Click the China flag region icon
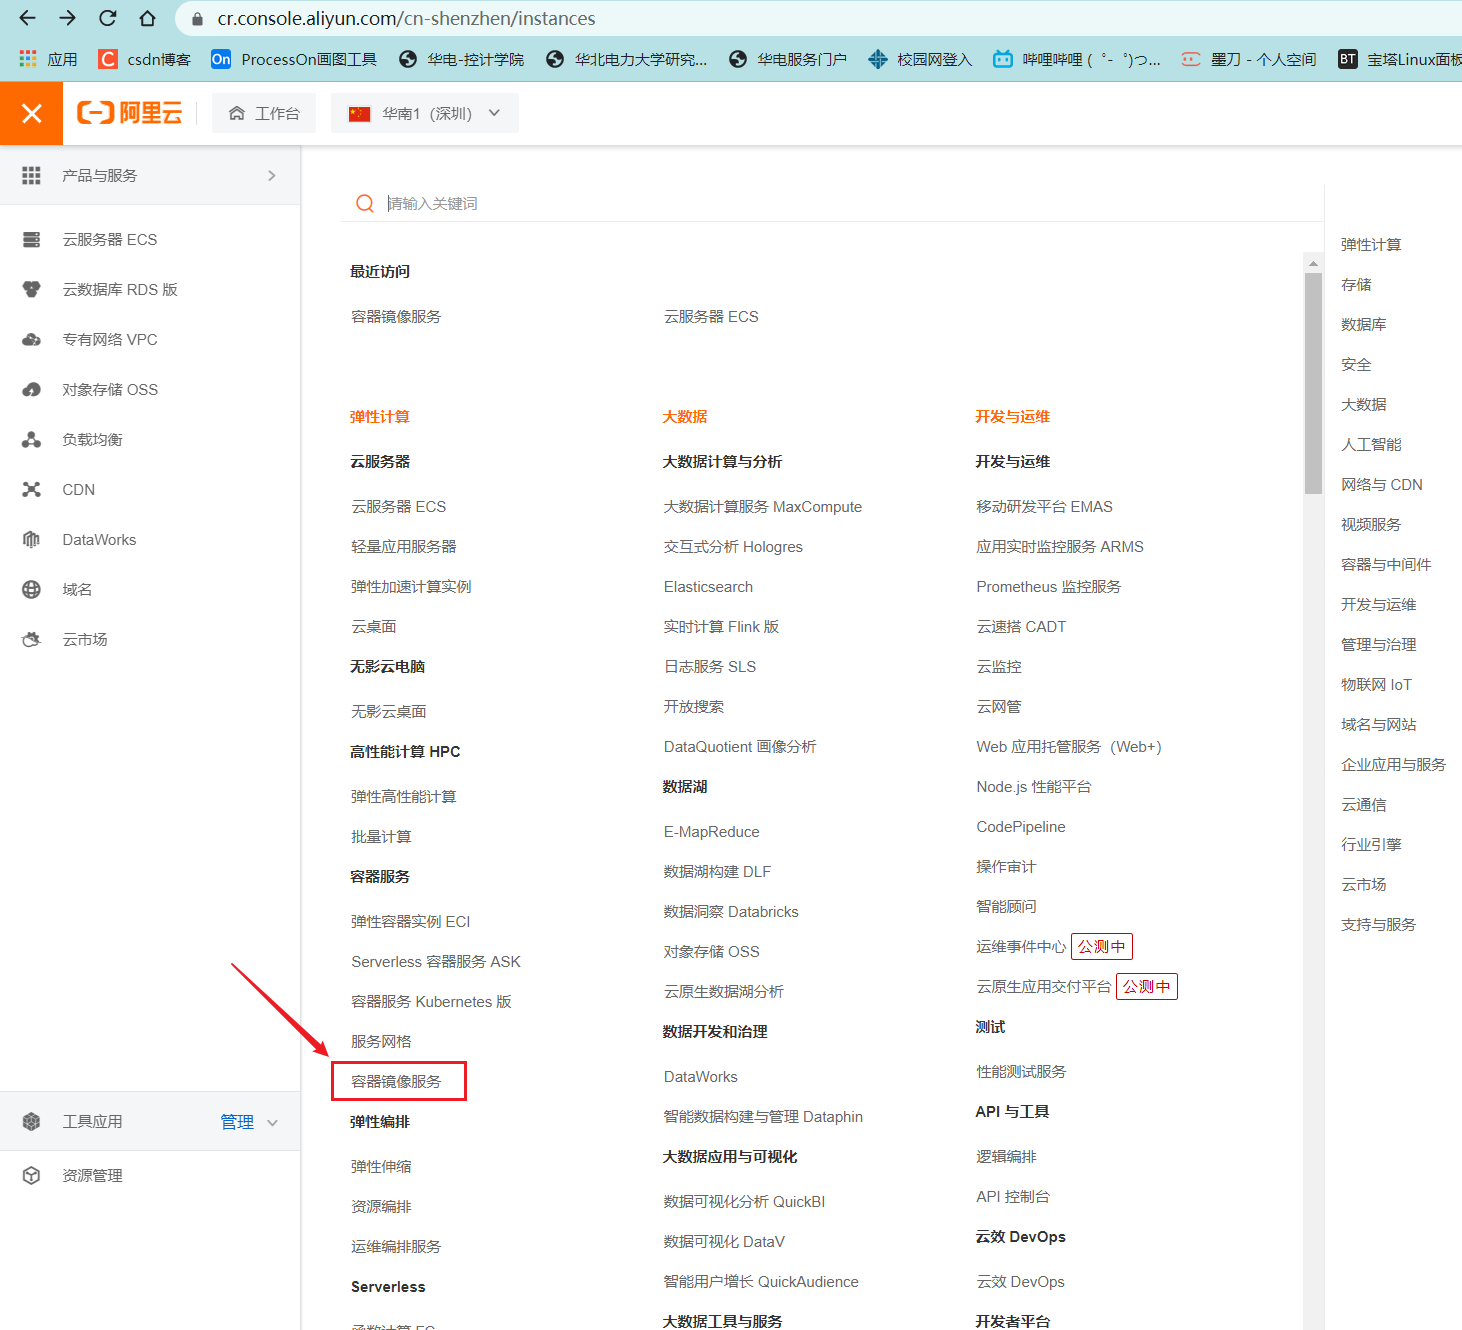1462x1330 pixels. pyautogui.click(x=359, y=114)
